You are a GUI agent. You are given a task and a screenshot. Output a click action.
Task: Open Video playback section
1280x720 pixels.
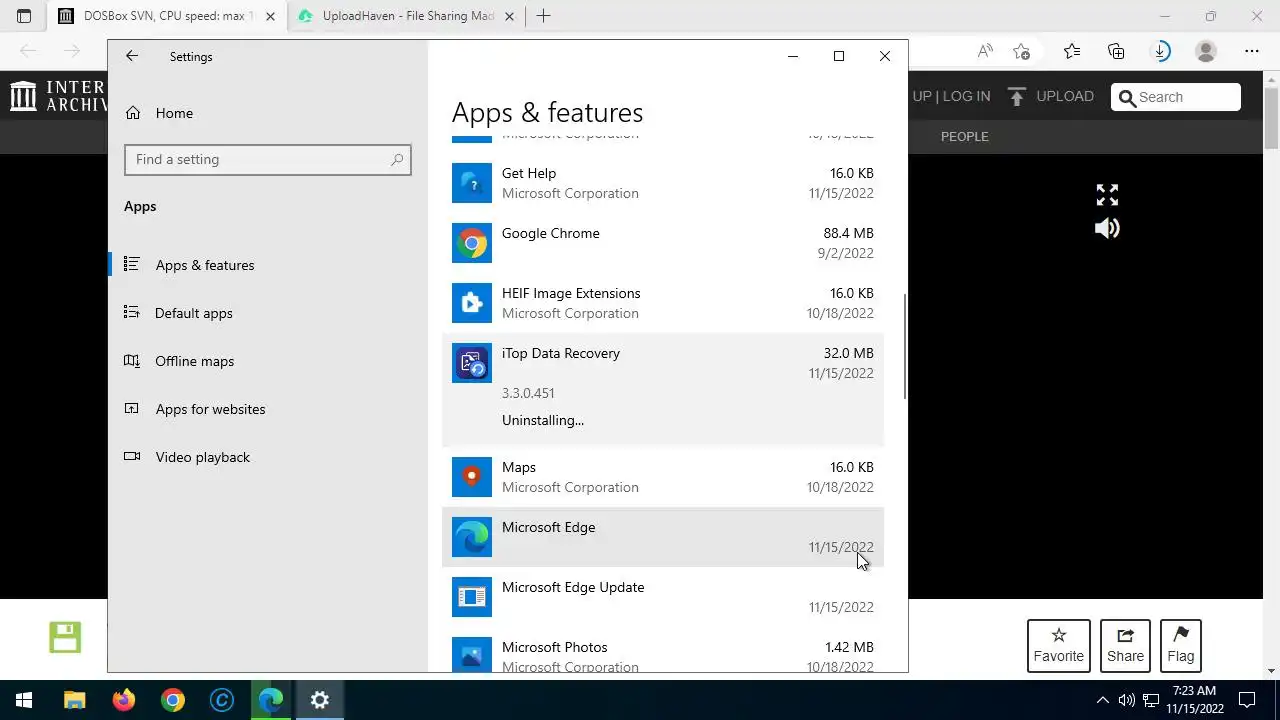coord(203,457)
